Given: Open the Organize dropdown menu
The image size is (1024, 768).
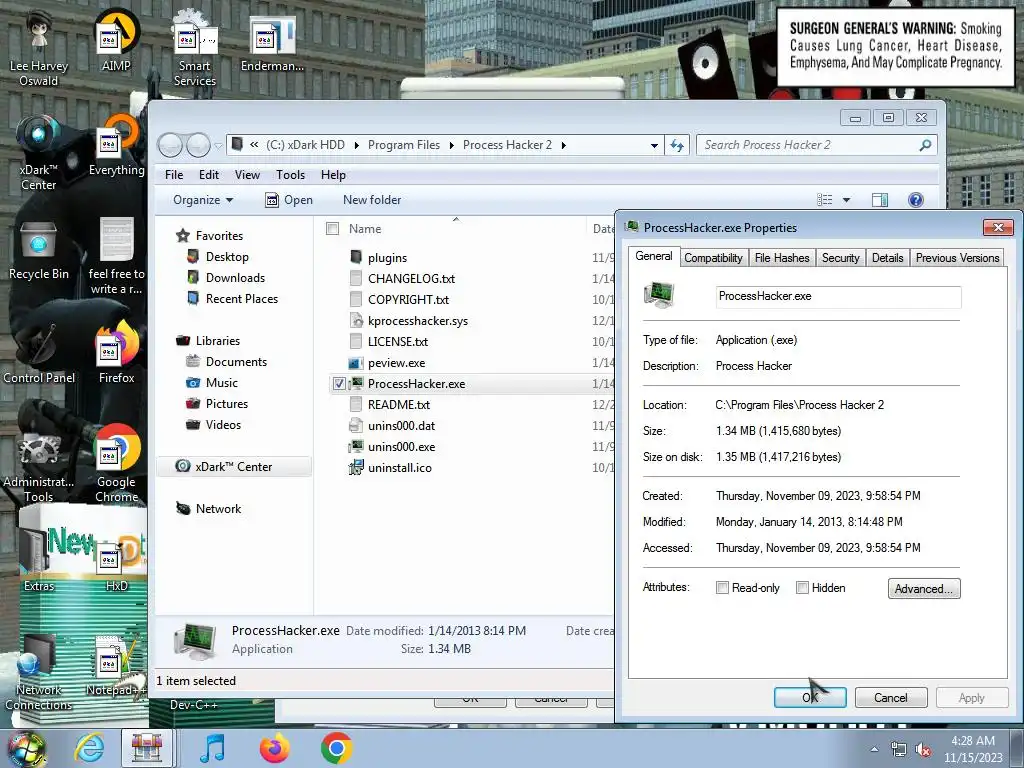Looking at the screenshot, I should point(202,200).
